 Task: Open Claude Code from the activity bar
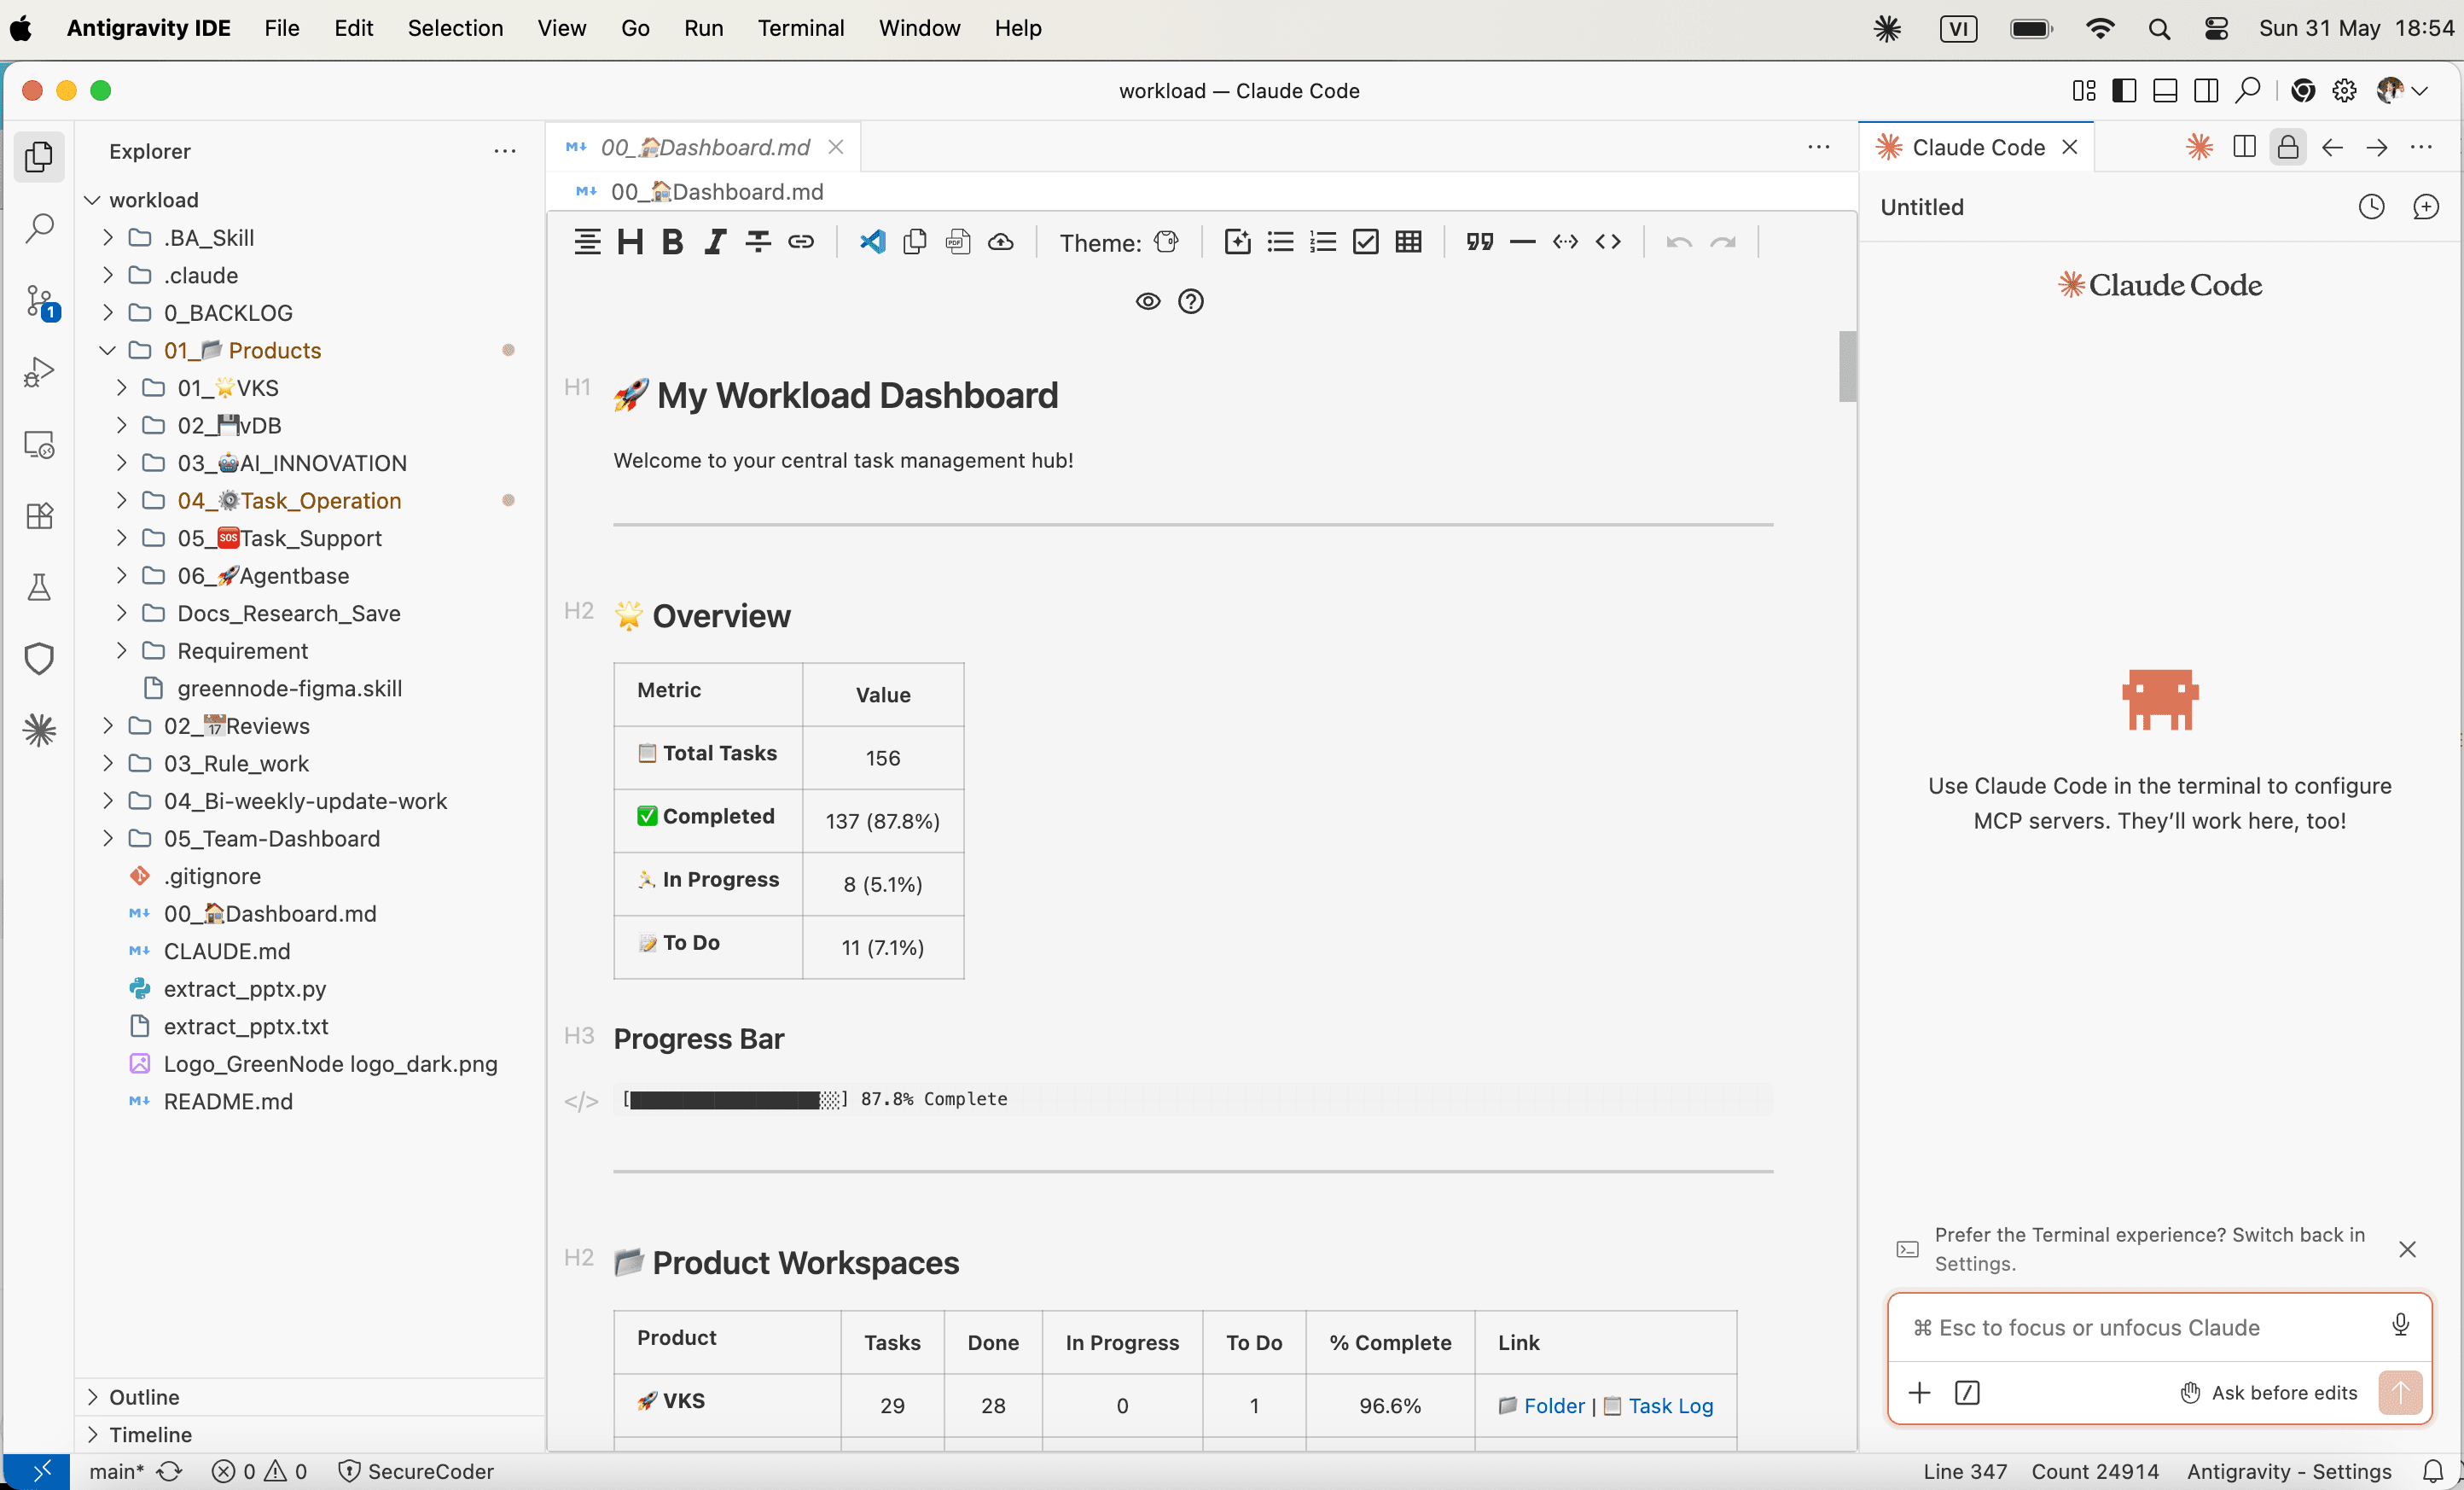coord(40,731)
